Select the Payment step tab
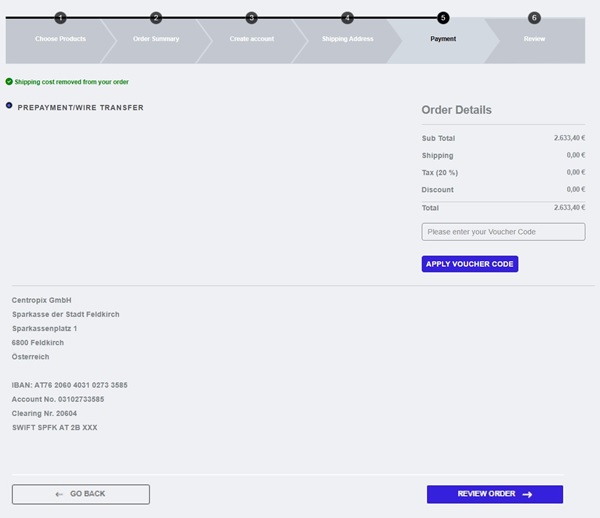 [x=443, y=39]
